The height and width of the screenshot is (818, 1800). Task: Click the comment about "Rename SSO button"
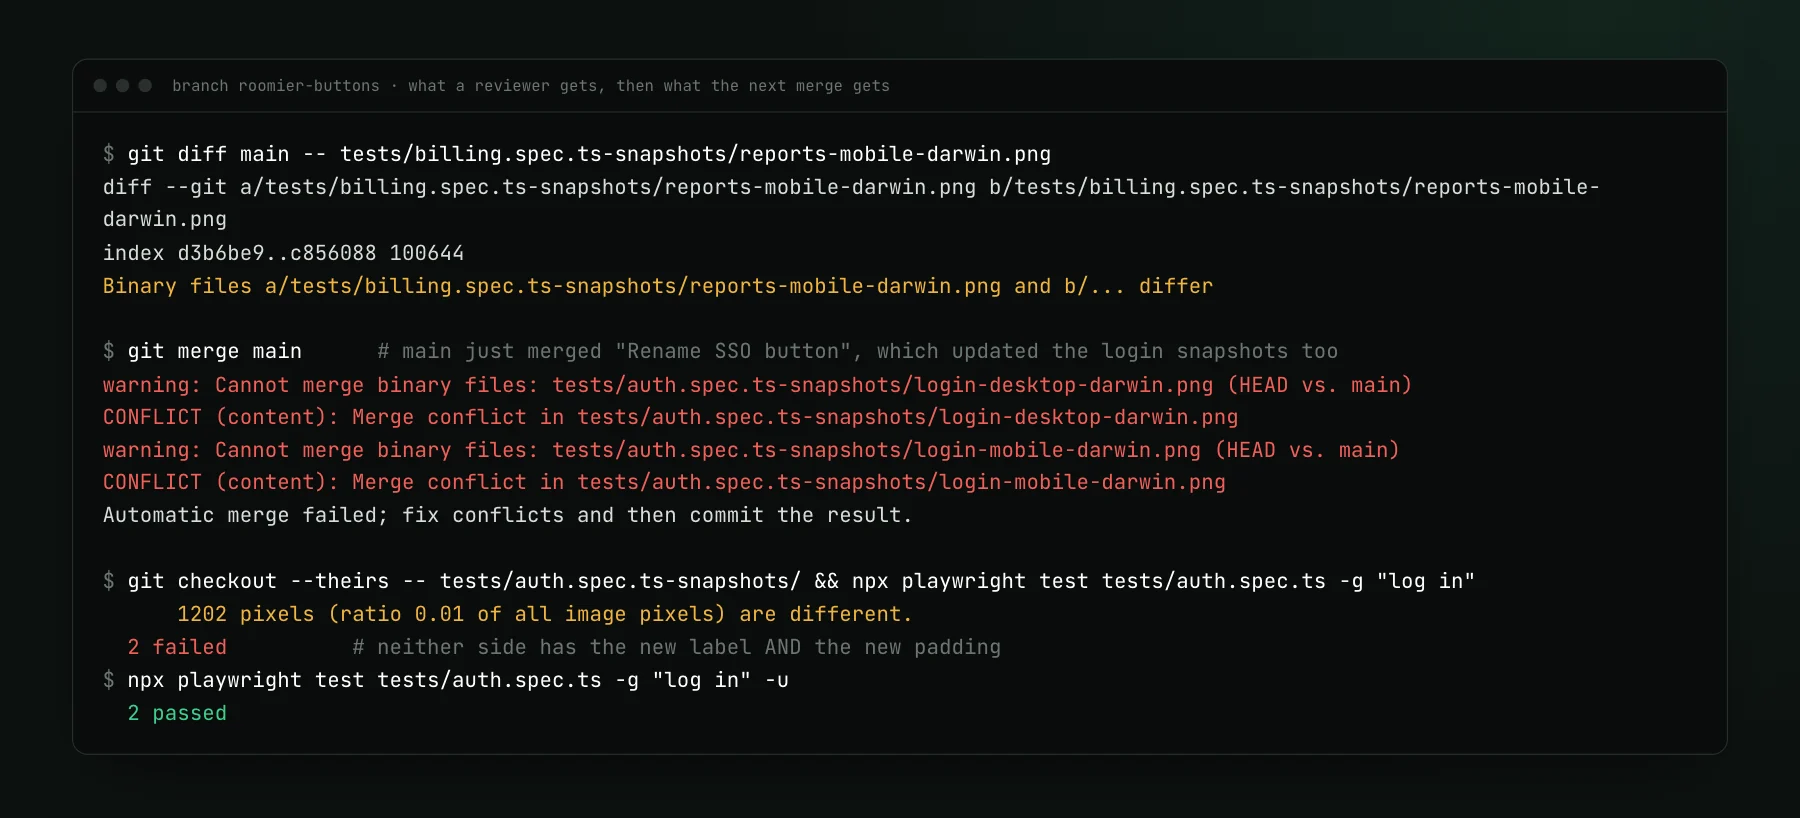(858, 351)
